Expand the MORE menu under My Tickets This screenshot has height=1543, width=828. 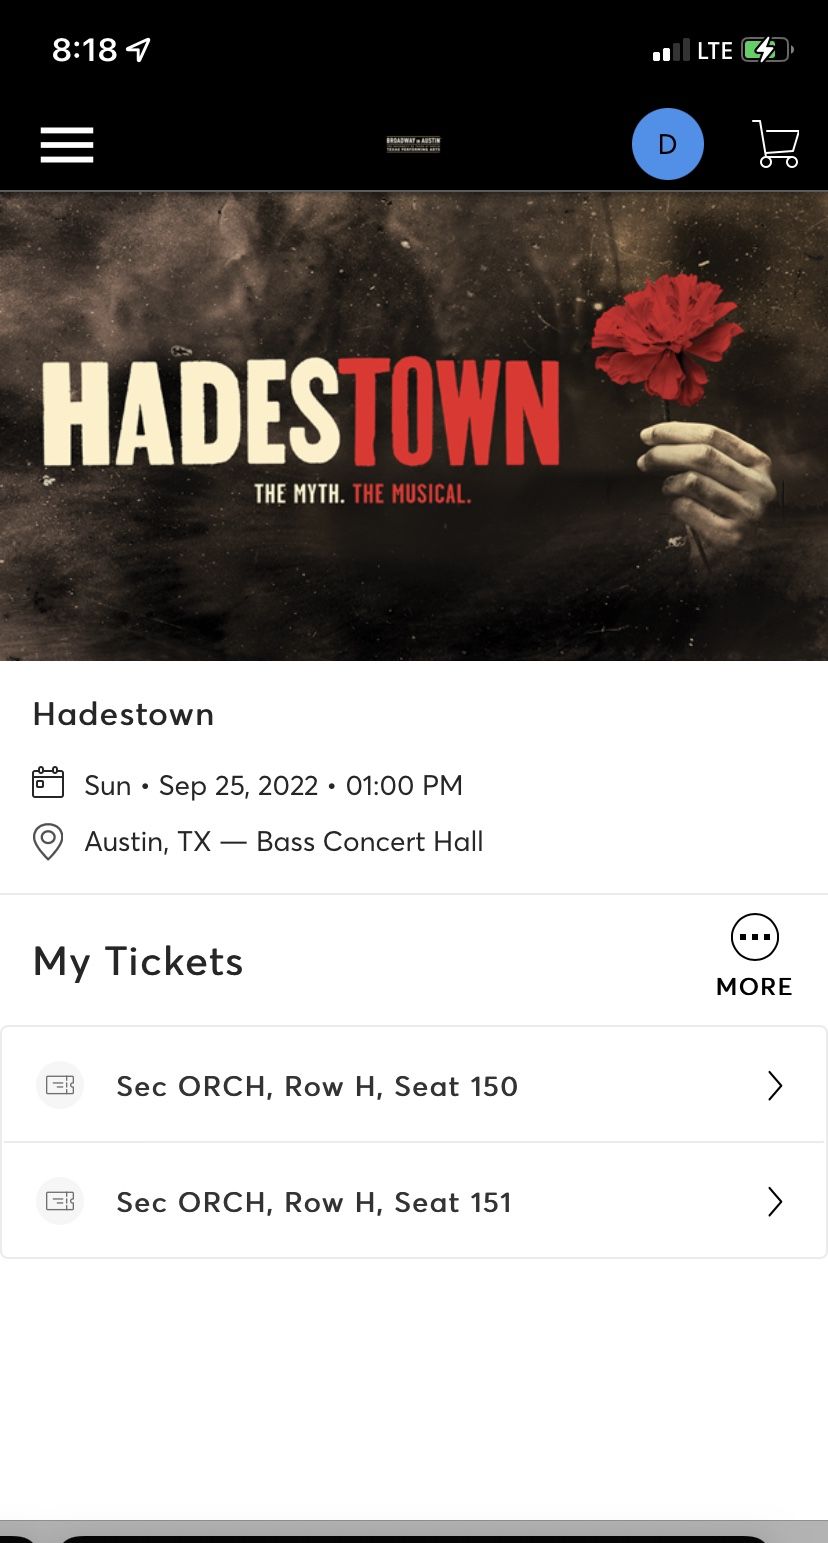[754, 955]
